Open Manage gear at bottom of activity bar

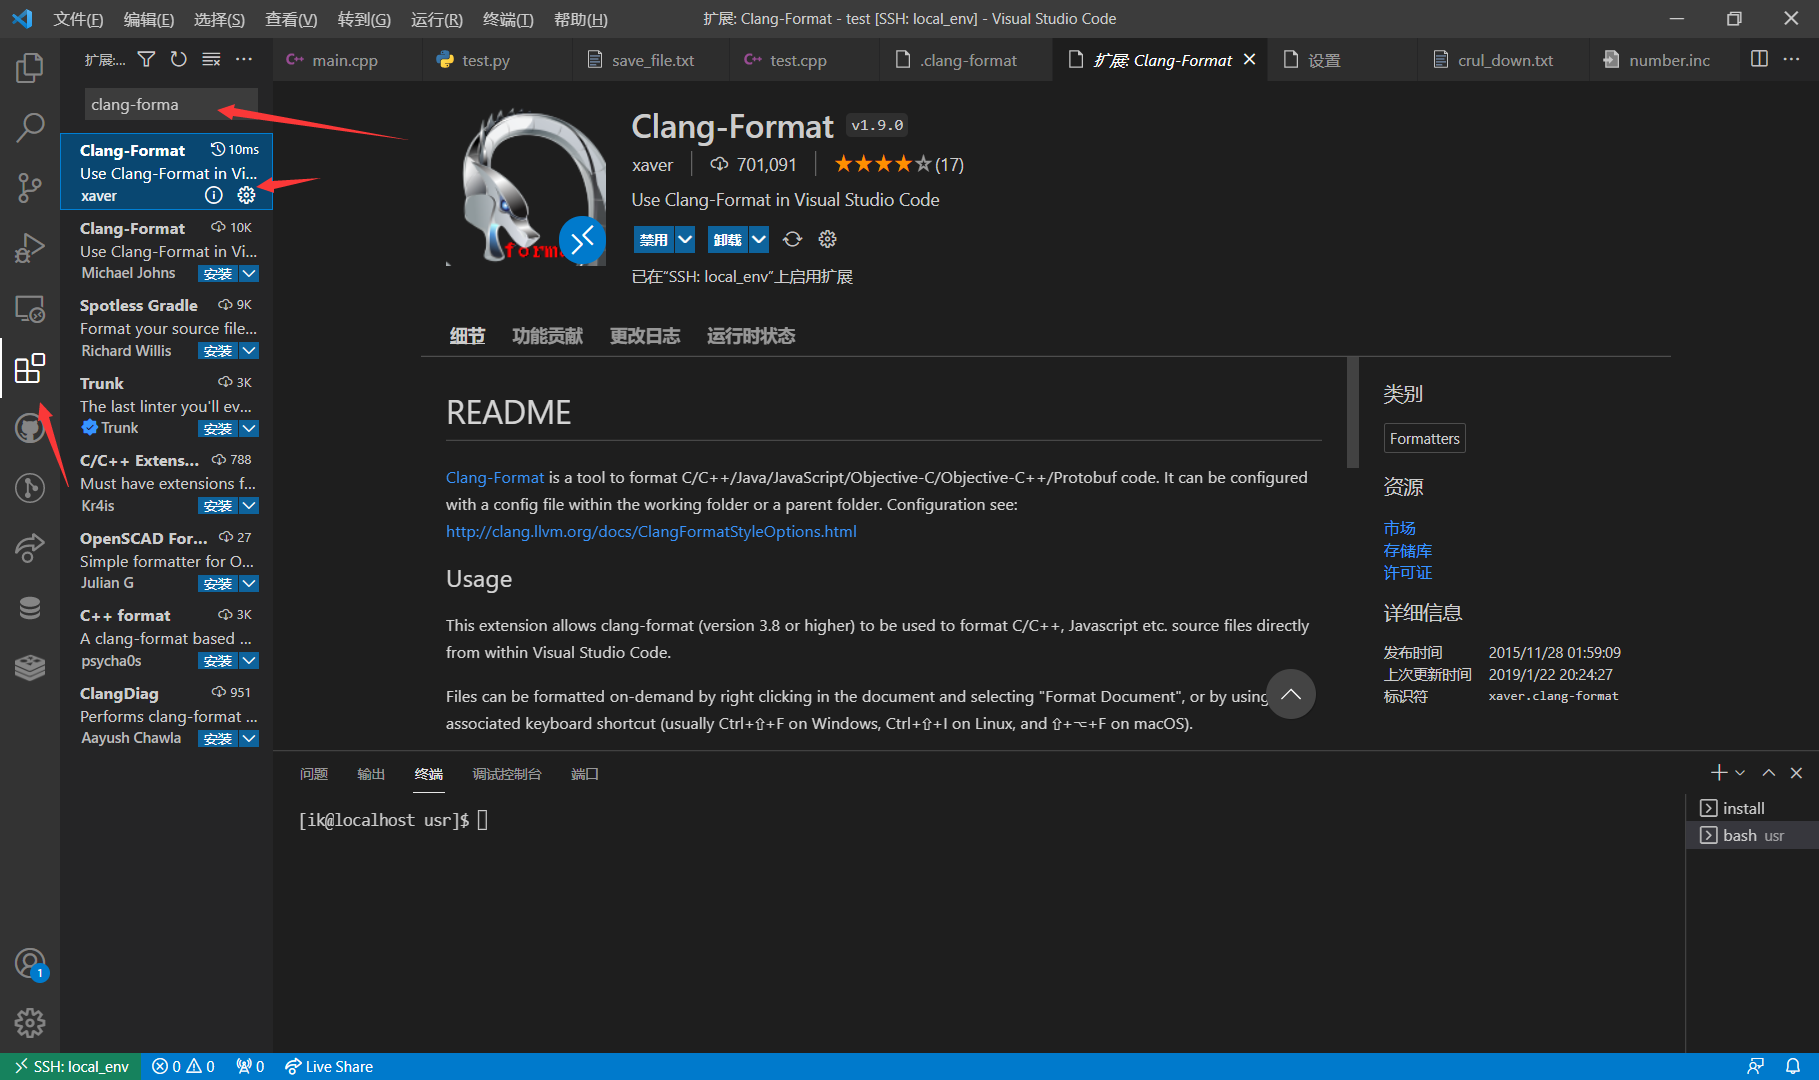coord(30,1023)
